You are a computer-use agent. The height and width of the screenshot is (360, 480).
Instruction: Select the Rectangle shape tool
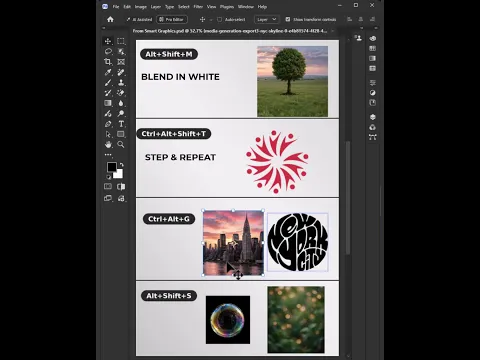[121, 134]
